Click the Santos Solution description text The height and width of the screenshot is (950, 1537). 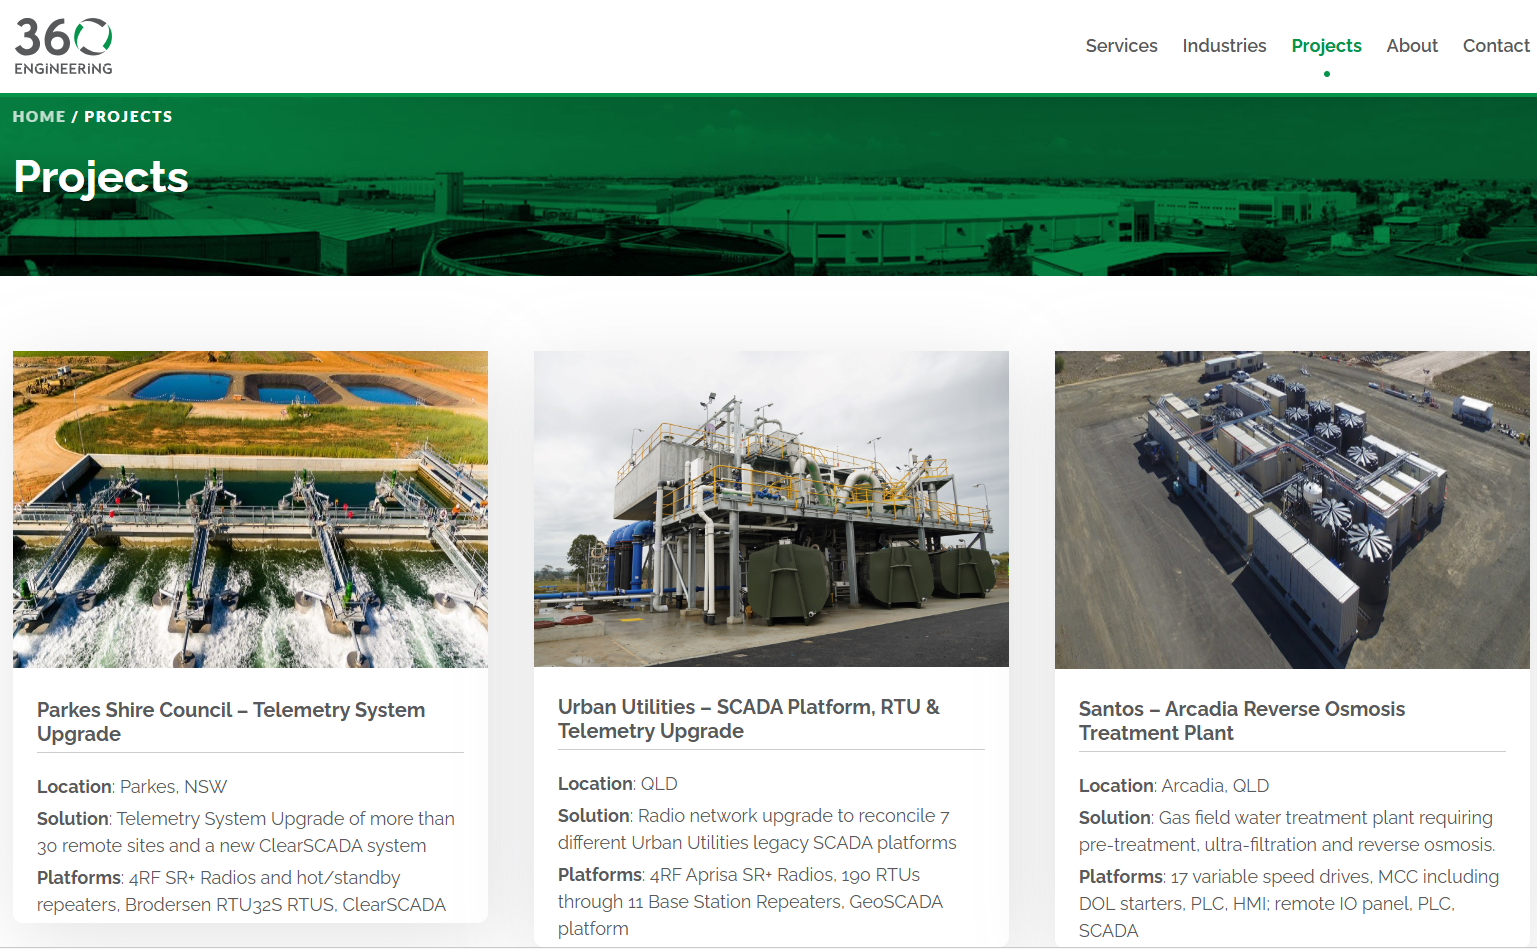(1287, 831)
